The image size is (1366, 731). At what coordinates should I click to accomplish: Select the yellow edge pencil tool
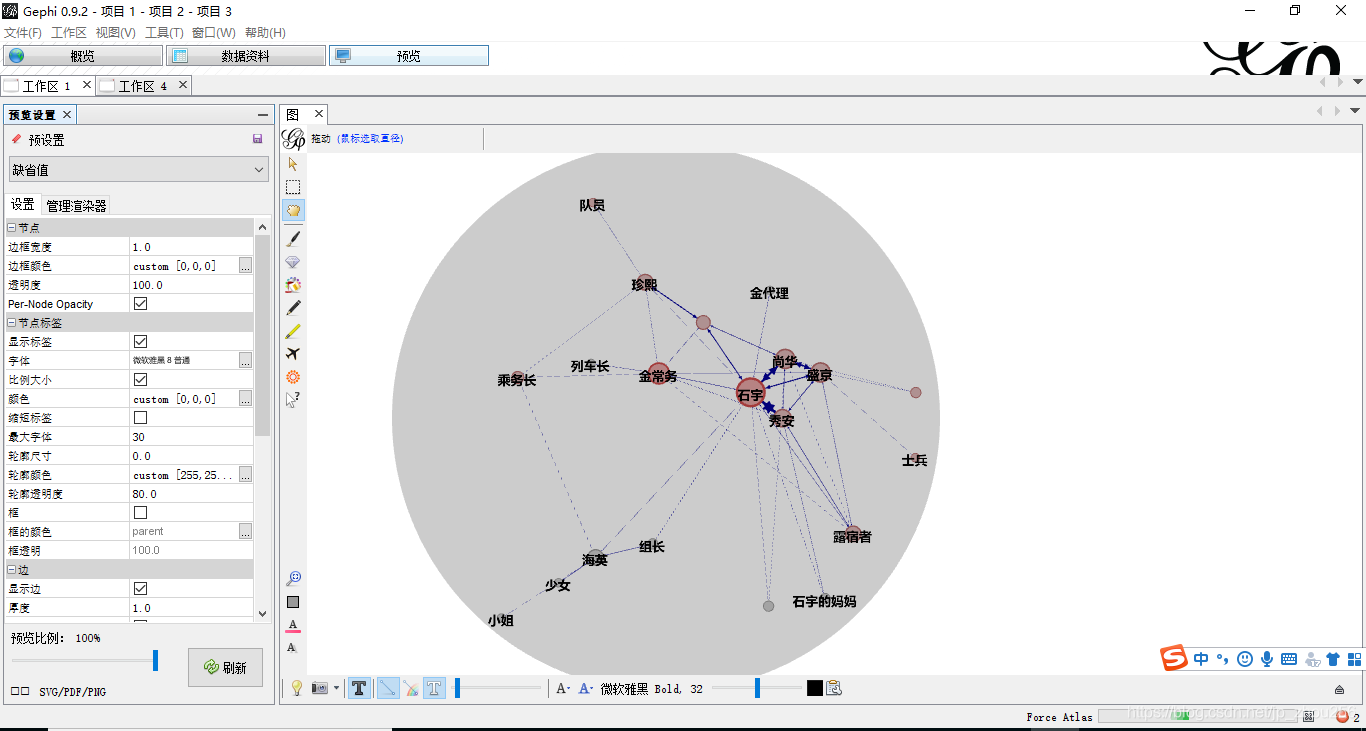(293, 331)
